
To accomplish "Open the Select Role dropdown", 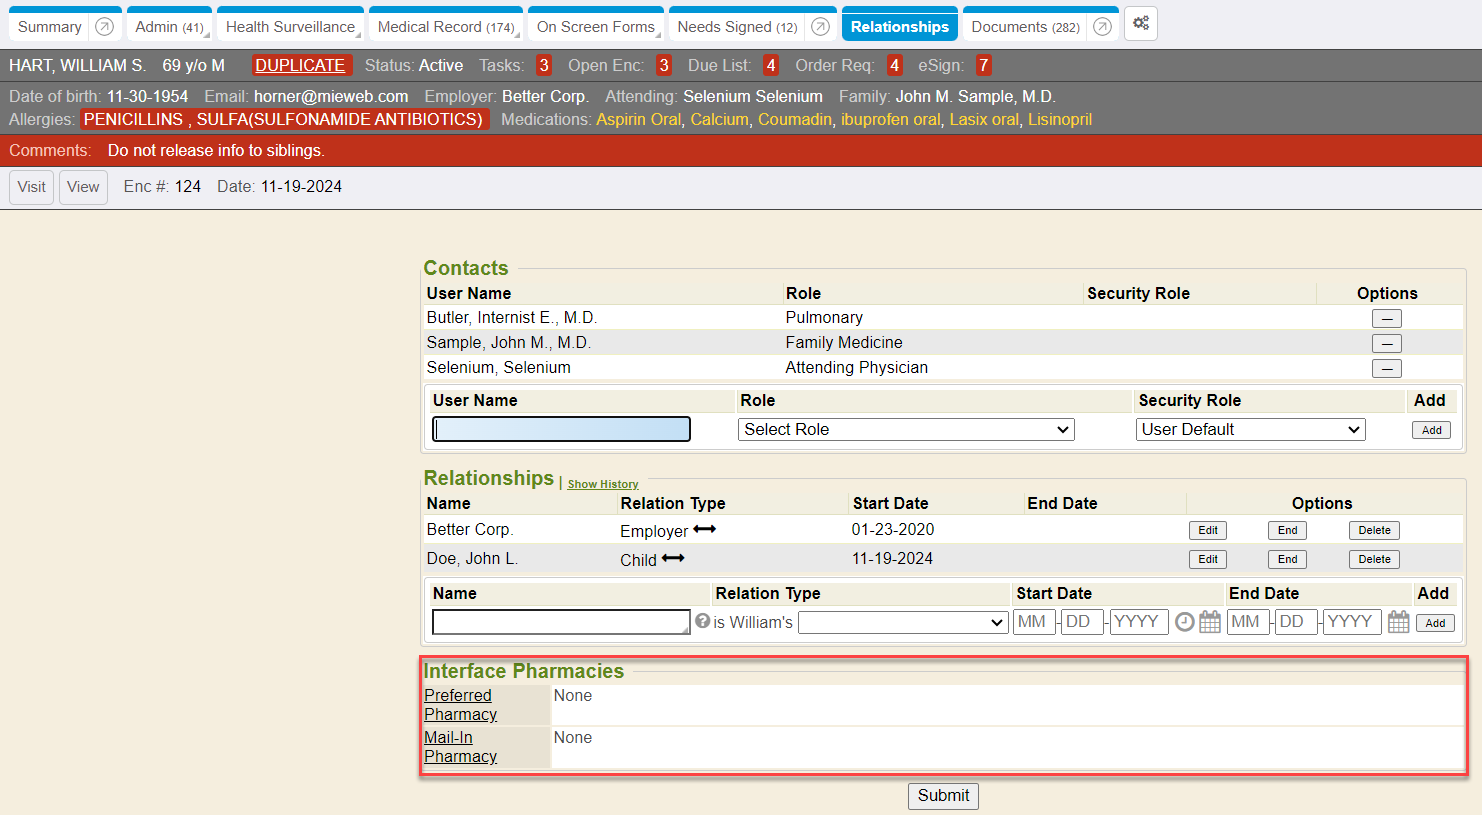I will 906,430.
